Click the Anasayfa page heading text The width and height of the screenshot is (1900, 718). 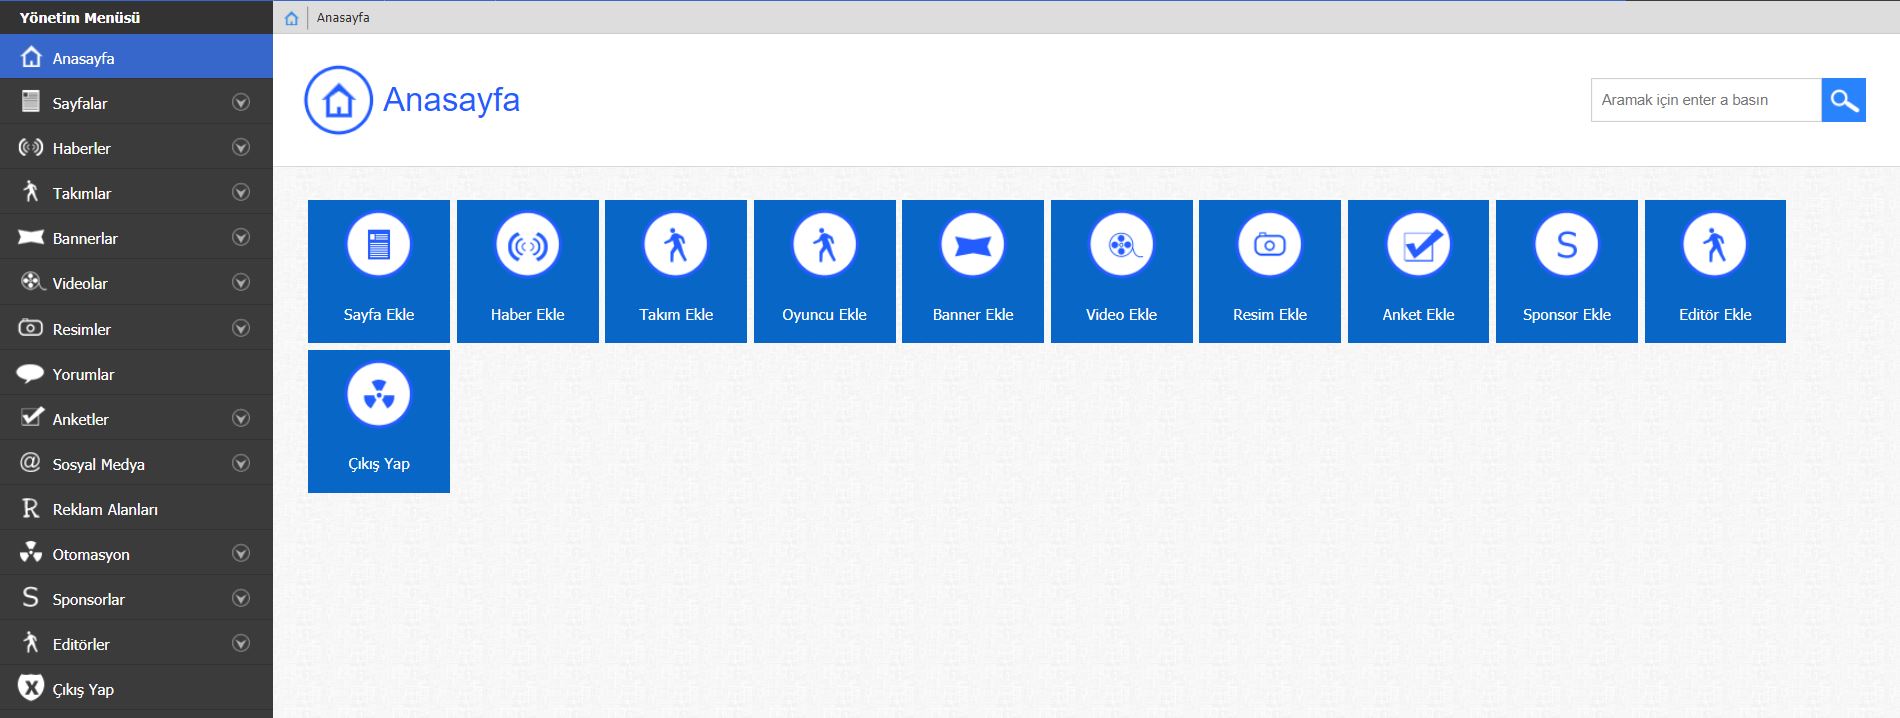click(451, 100)
